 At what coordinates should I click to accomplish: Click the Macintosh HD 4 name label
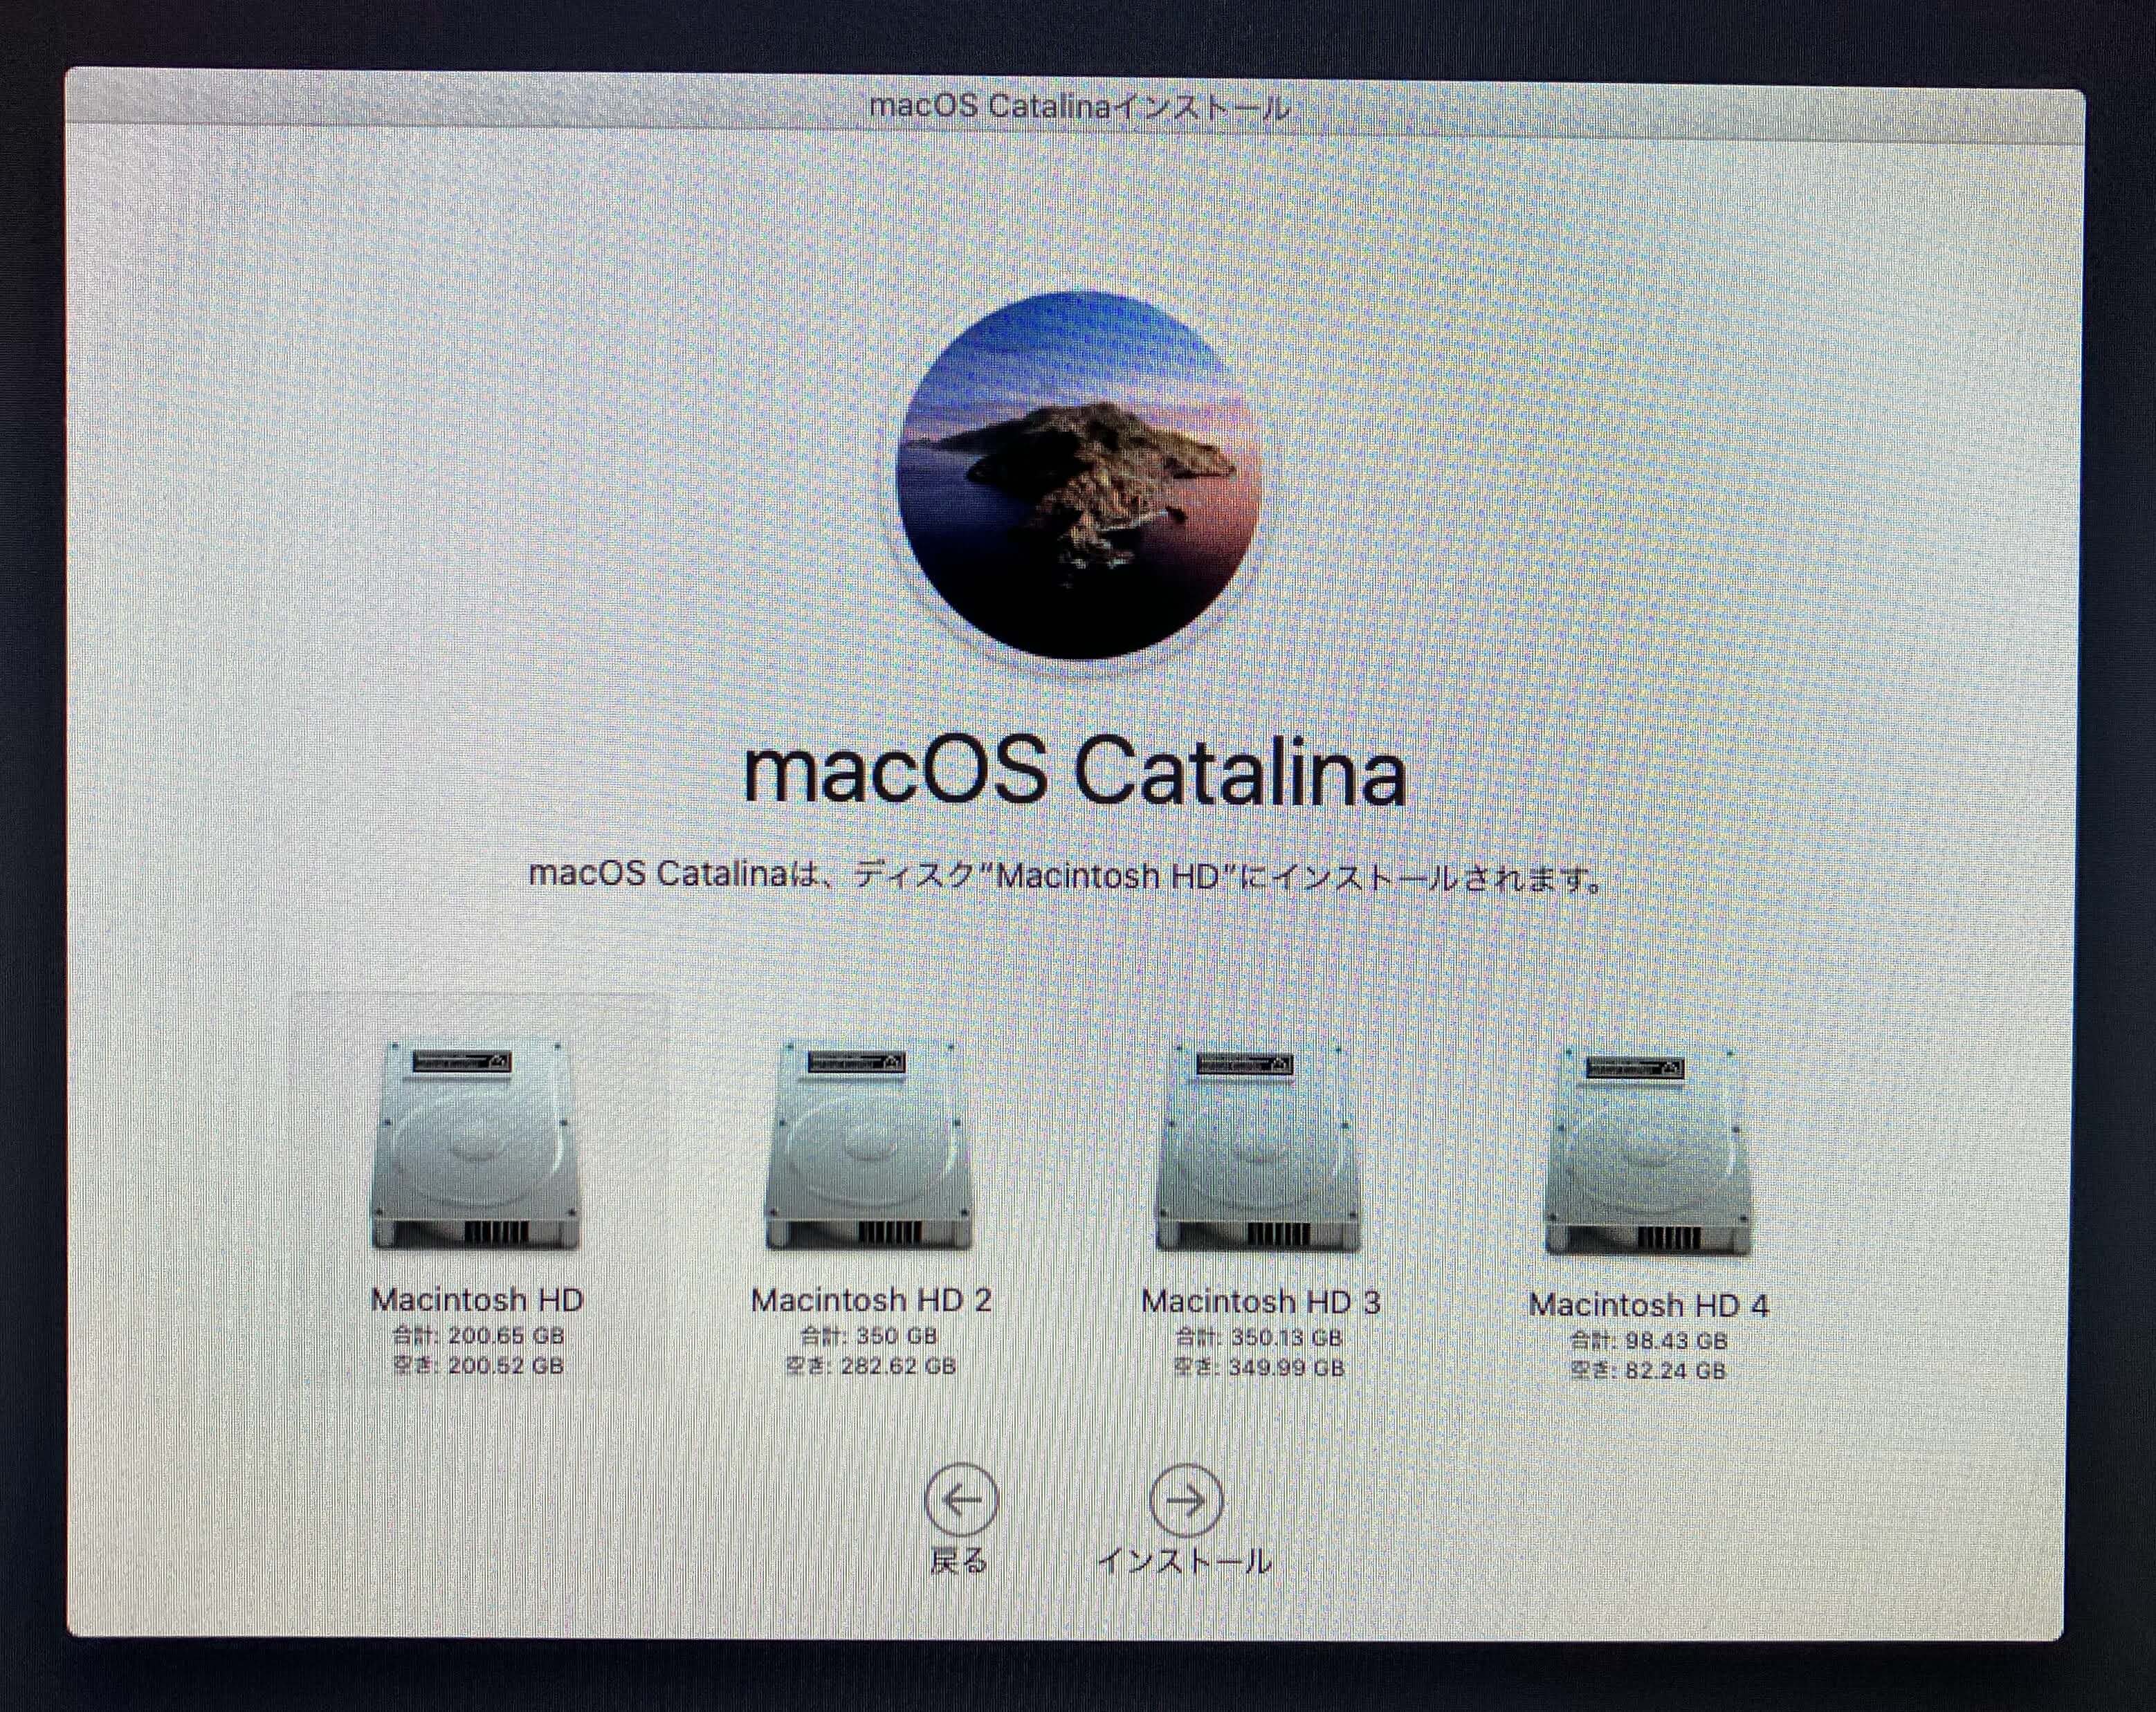tap(1648, 1305)
